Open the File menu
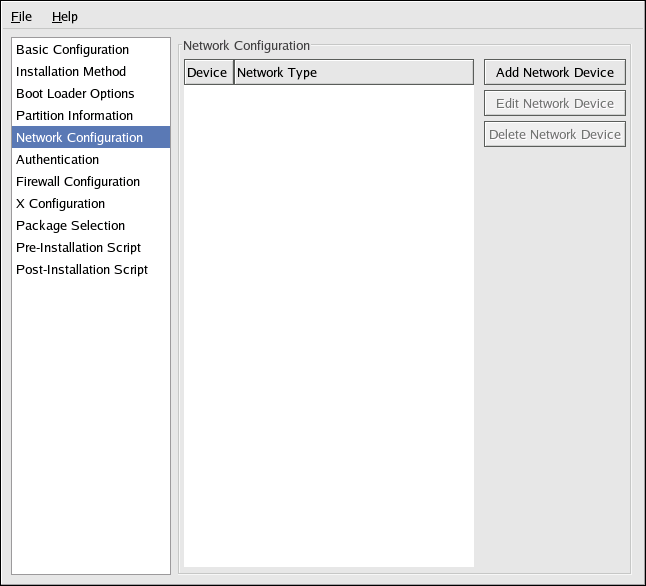This screenshot has width=646, height=586. coord(22,17)
